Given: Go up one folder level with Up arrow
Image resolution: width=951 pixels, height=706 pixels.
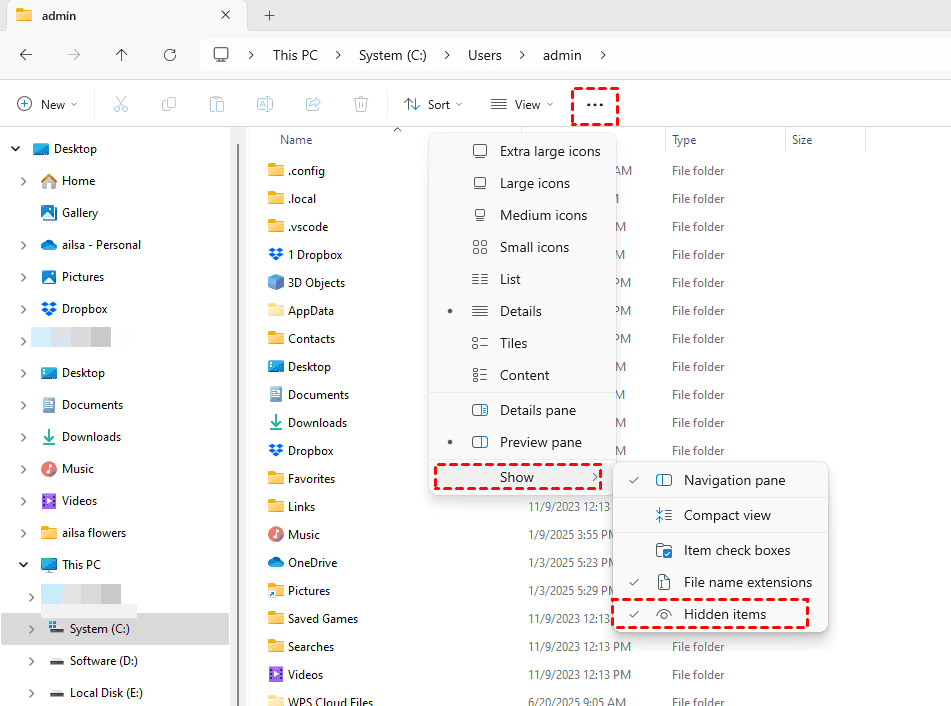Looking at the screenshot, I should [122, 55].
